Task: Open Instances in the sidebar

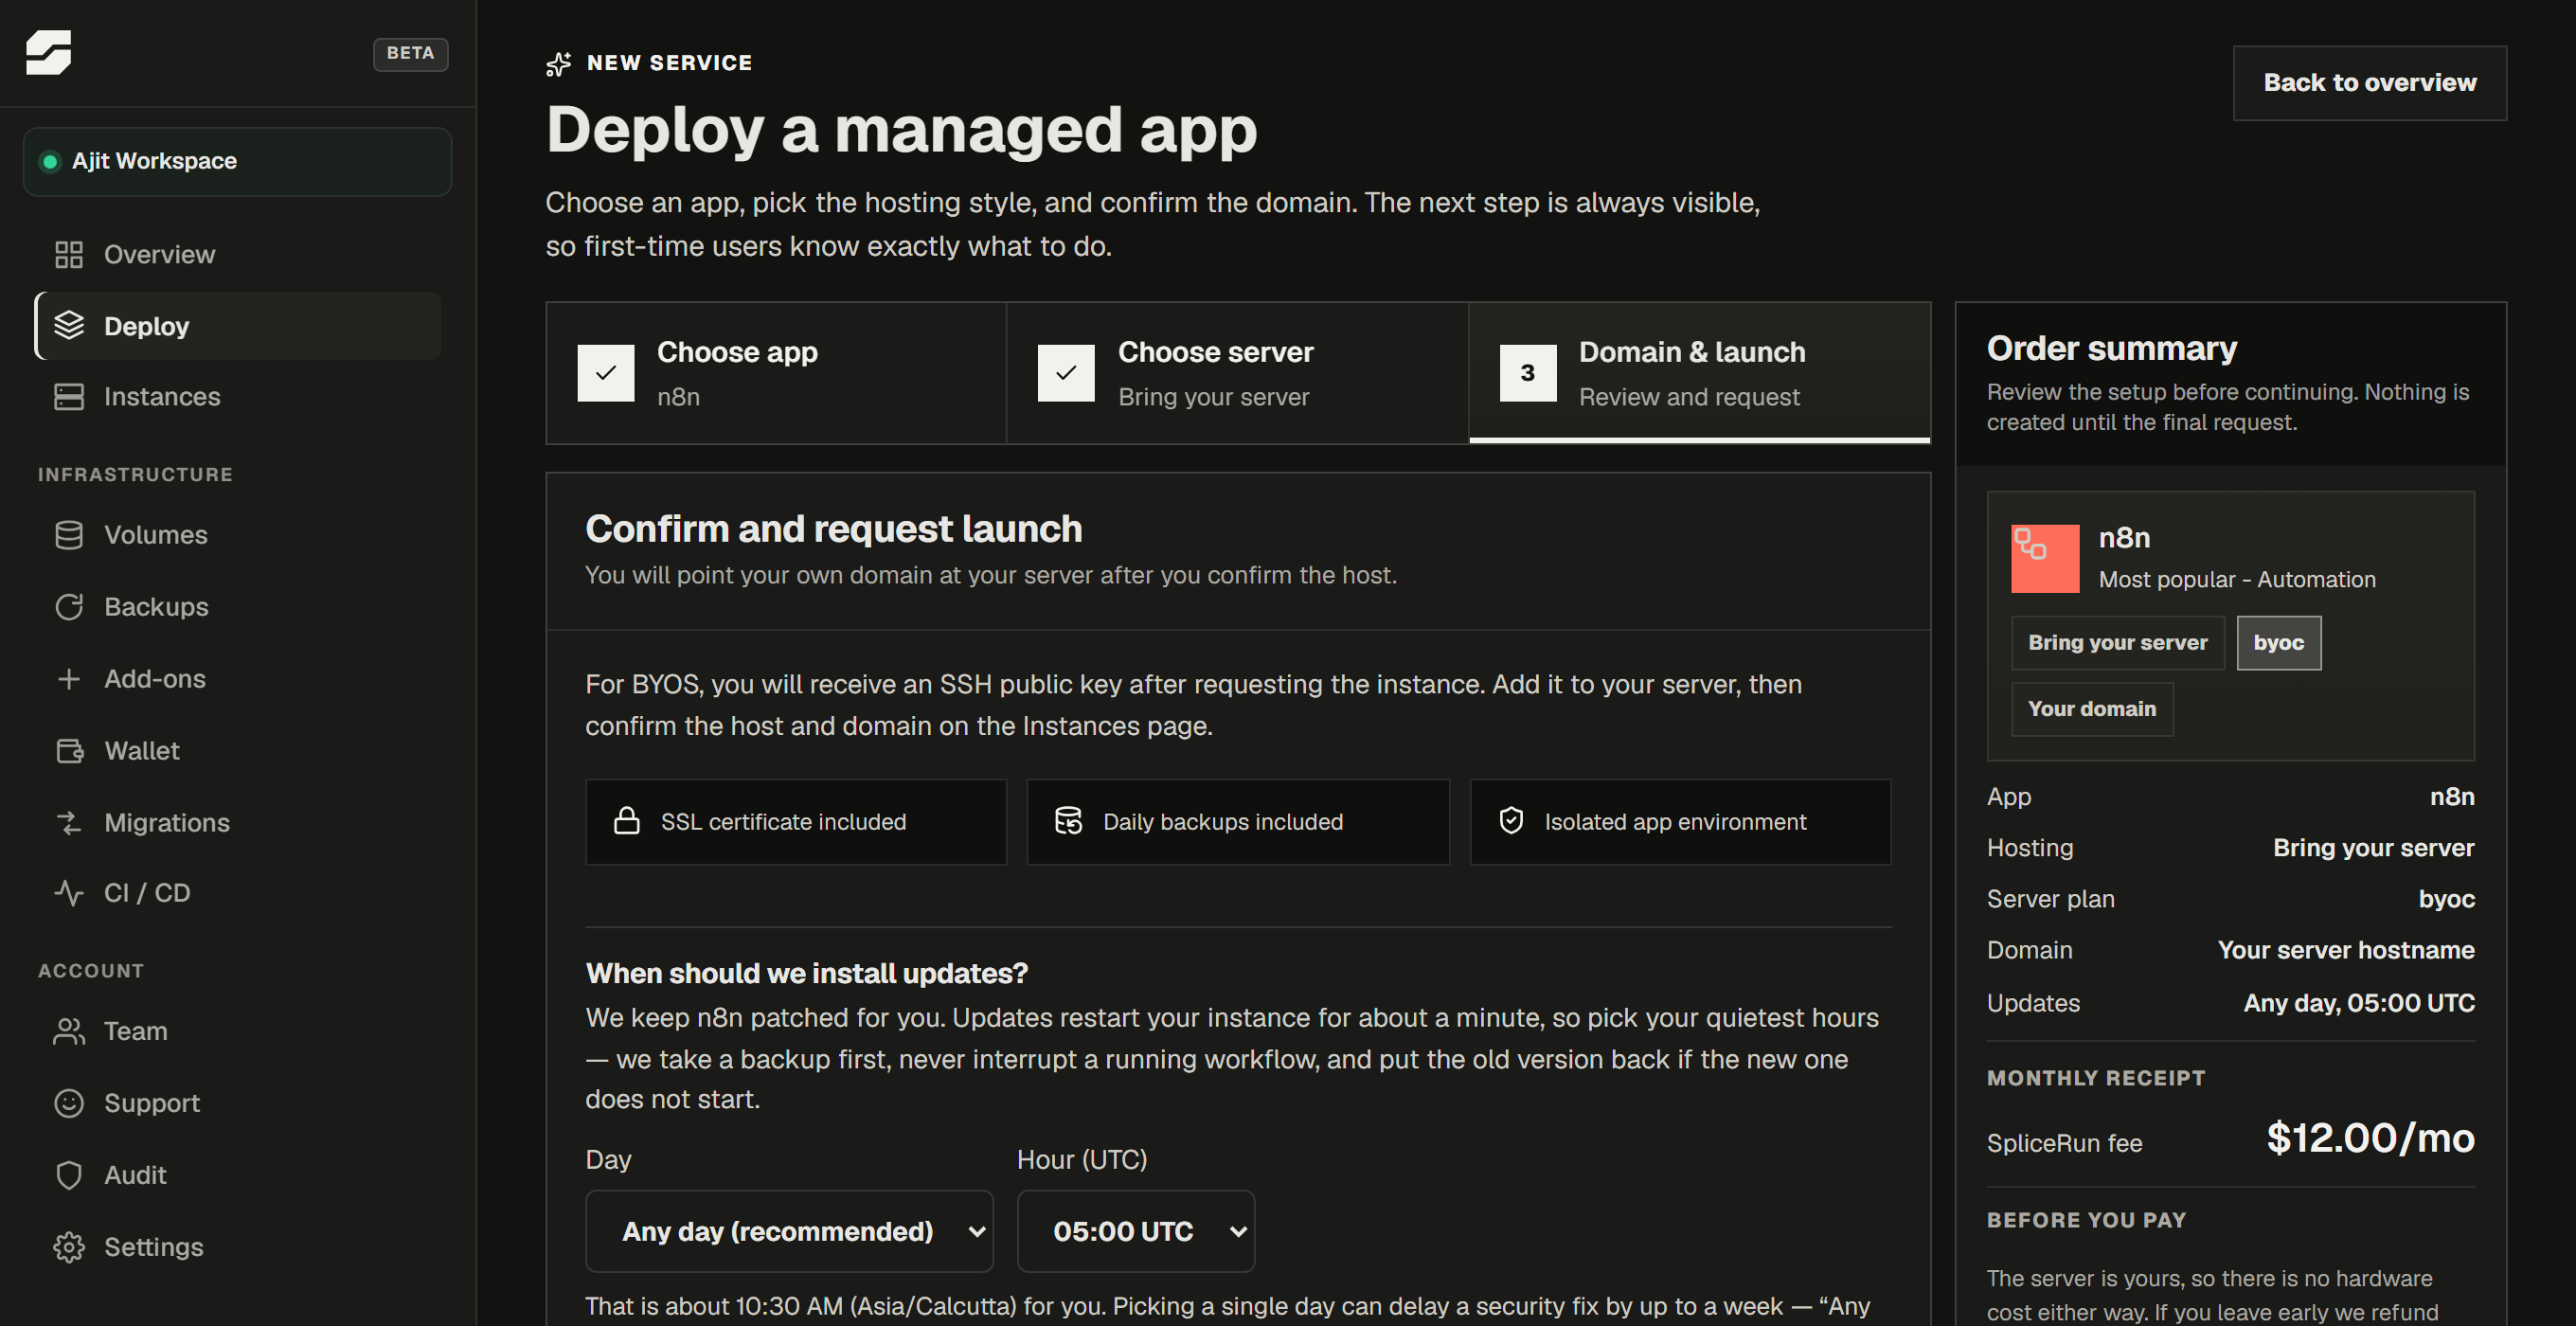Action: [x=237, y=397]
